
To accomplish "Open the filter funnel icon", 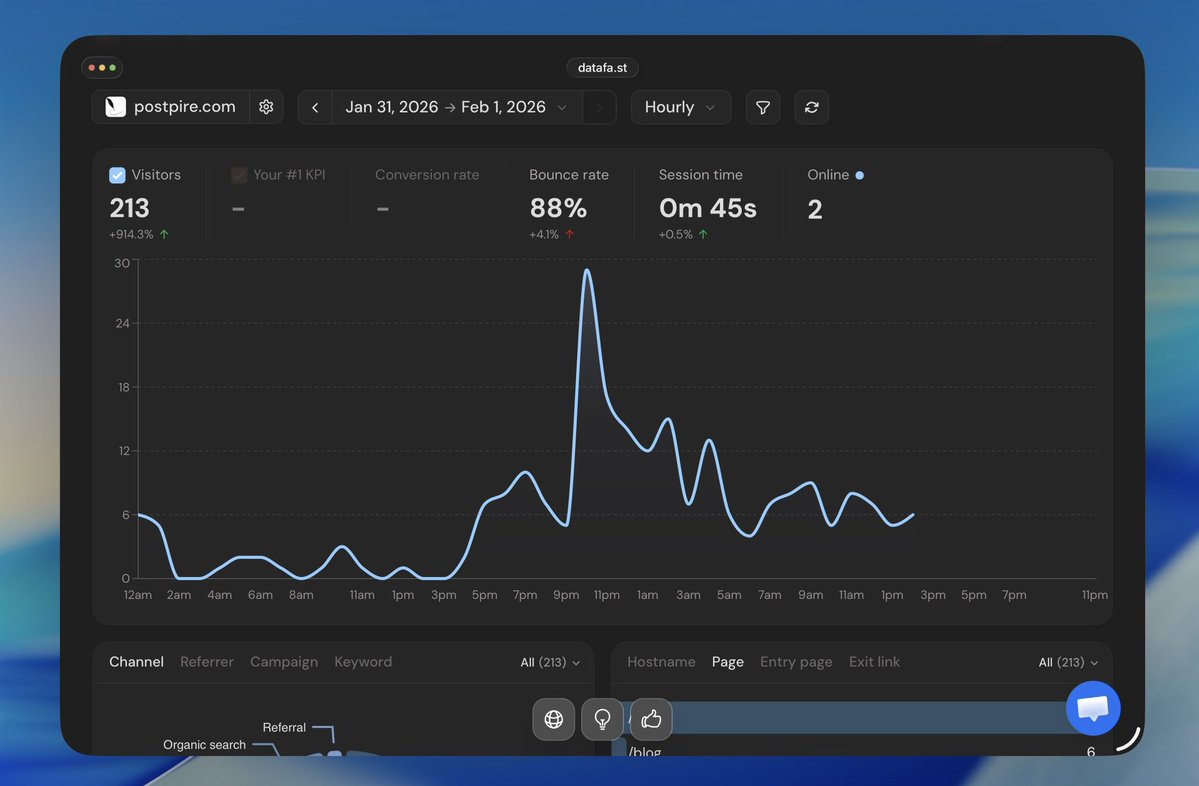I will [763, 107].
